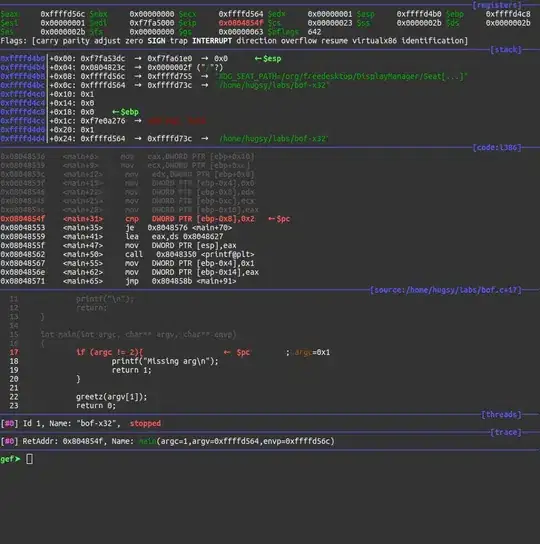Image resolution: width=540 pixels, height=544 pixels.
Task: Click the red stopped thread status
Action: [x=145, y=424]
